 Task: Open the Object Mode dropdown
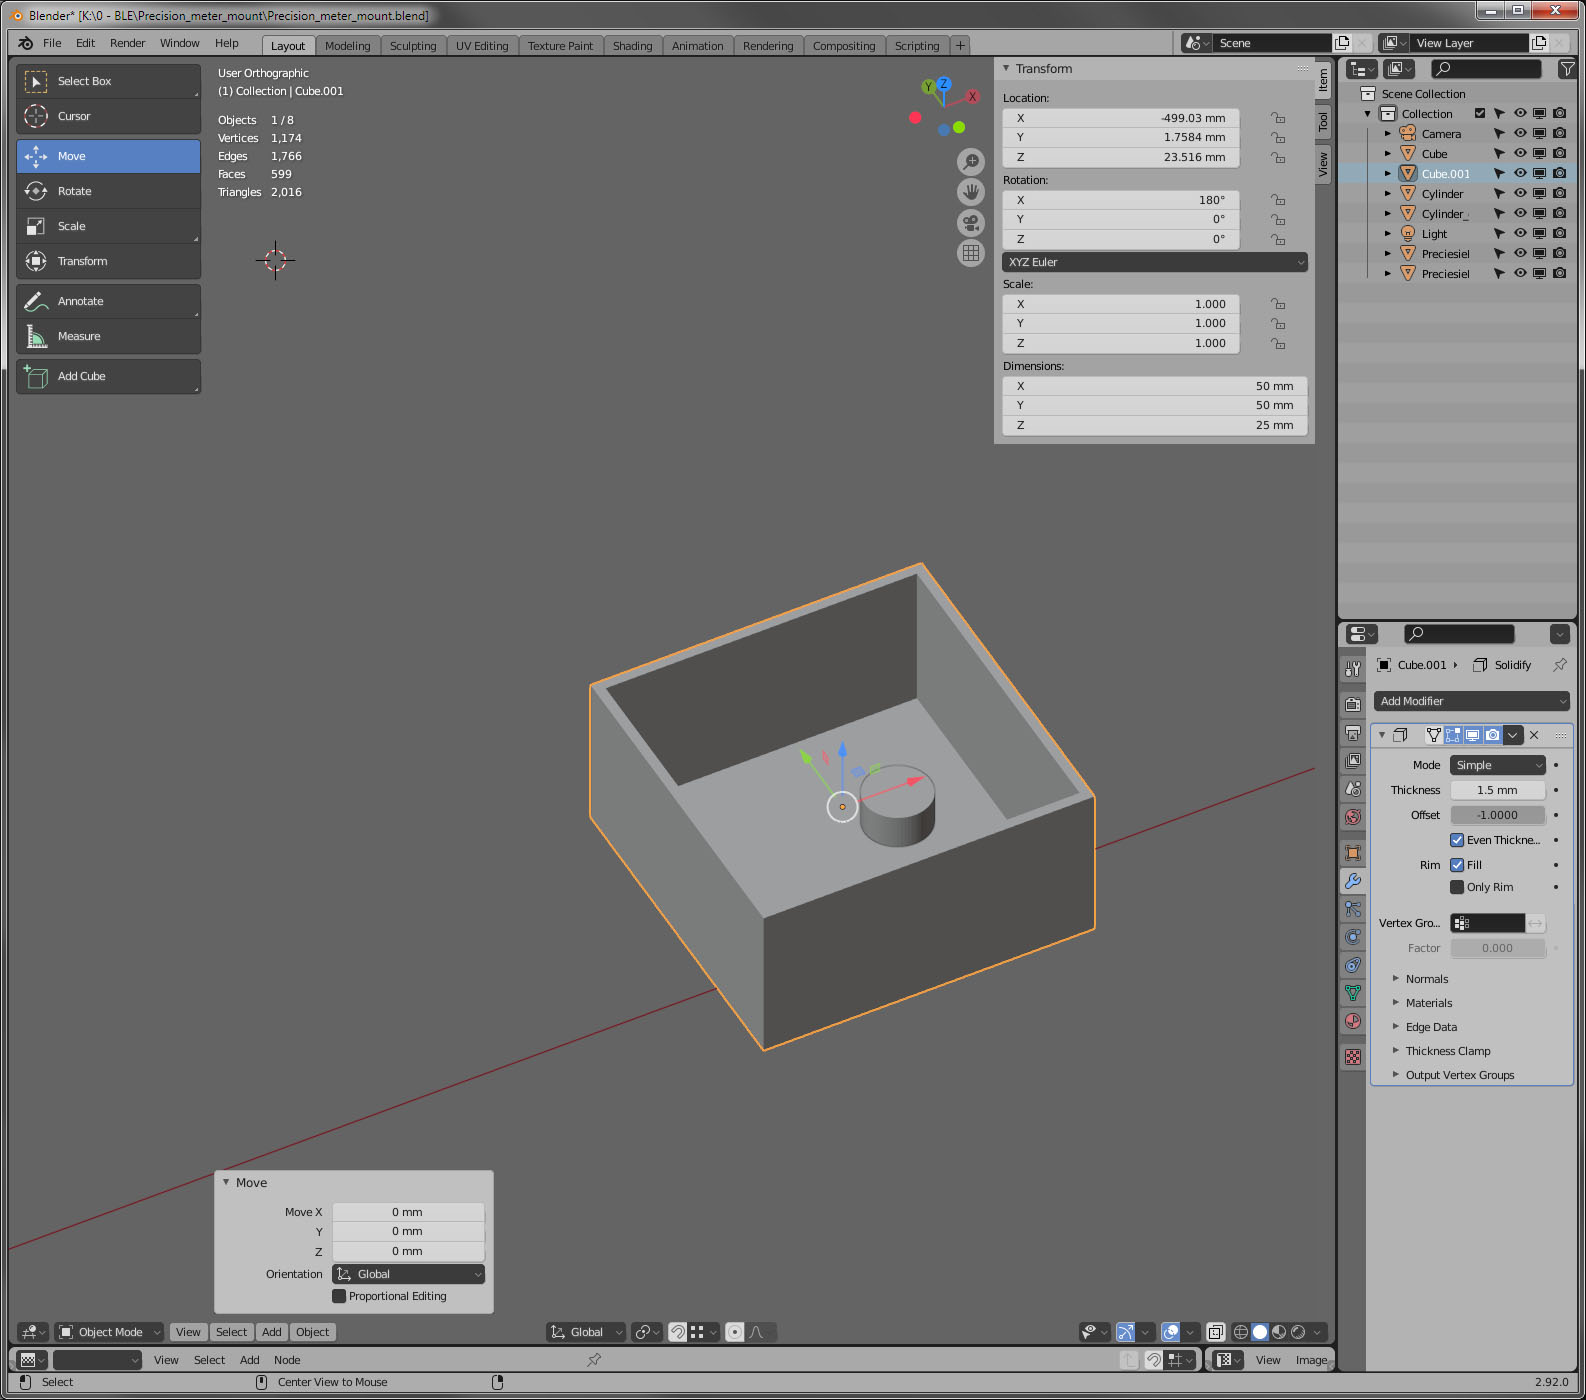[x=109, y=1332]
